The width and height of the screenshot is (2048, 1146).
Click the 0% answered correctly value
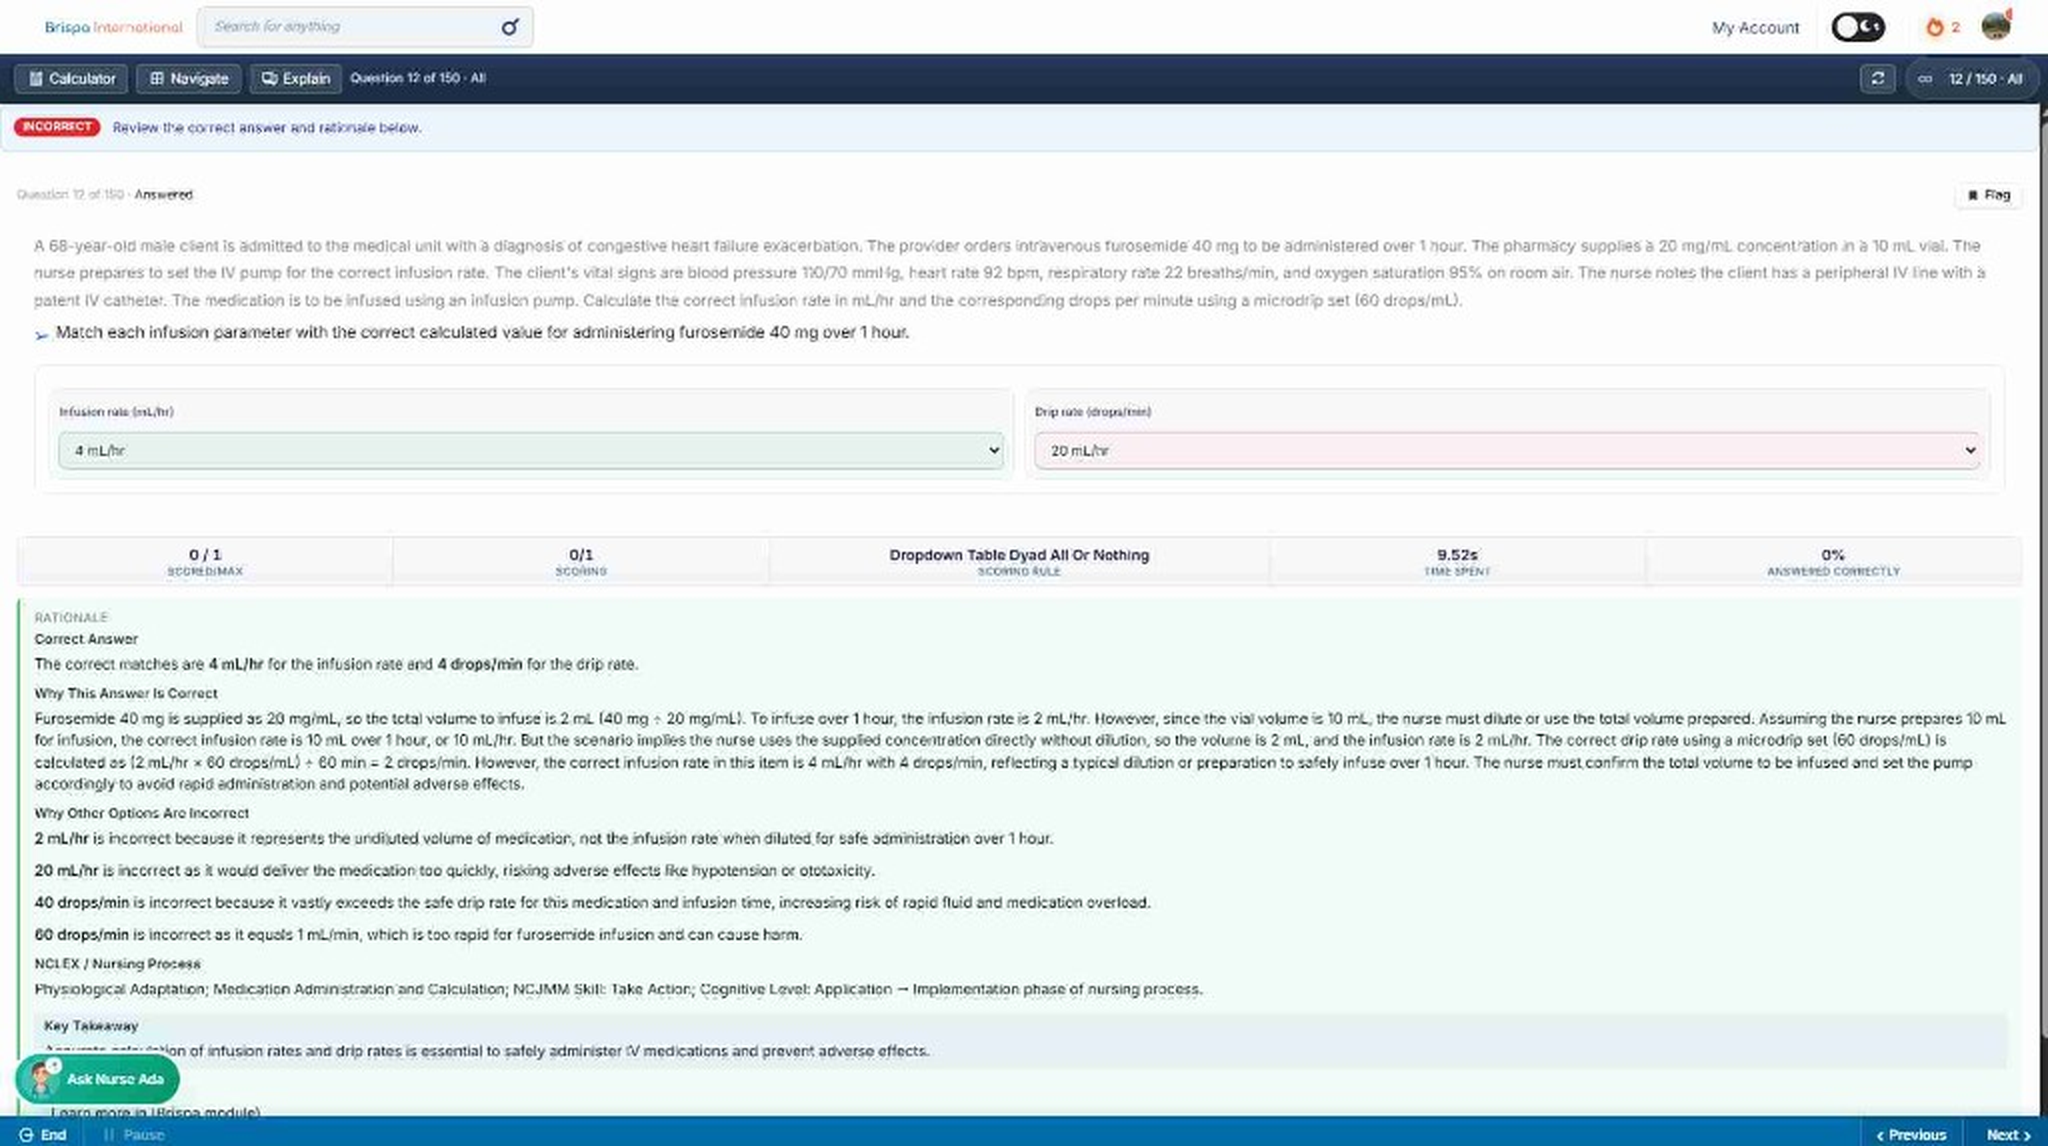tap(1833, 554)
